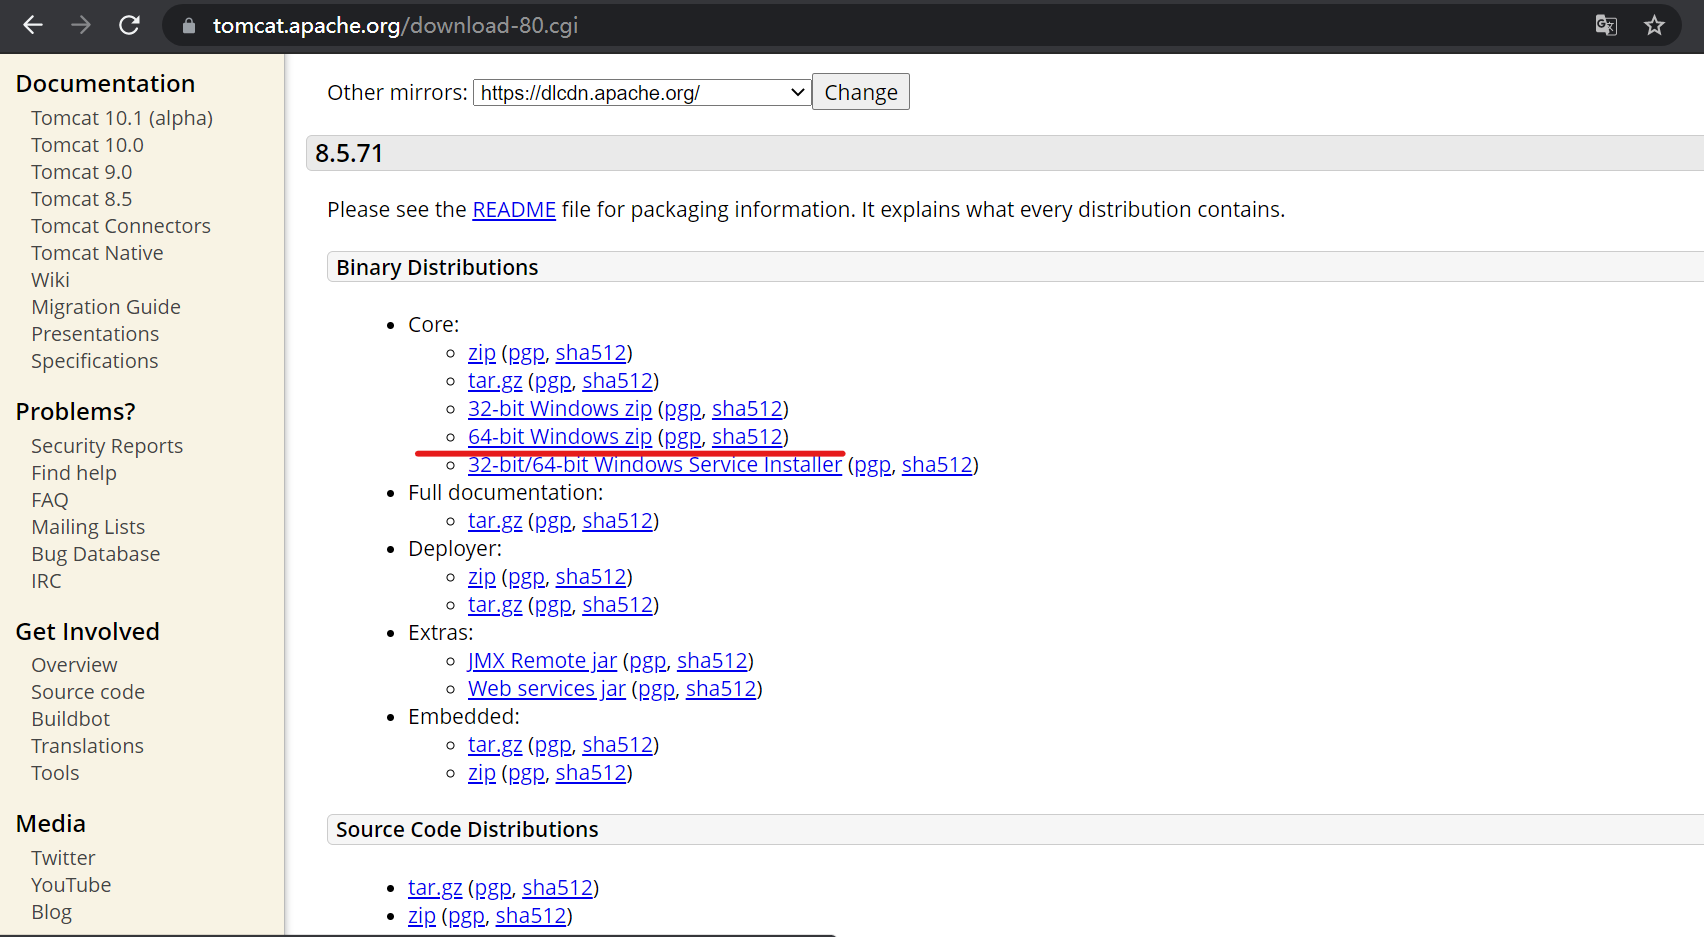The width and height of the screenshot is (1704, 937).
Task: Open Source code under Get Involved
Action: (88, 692)
